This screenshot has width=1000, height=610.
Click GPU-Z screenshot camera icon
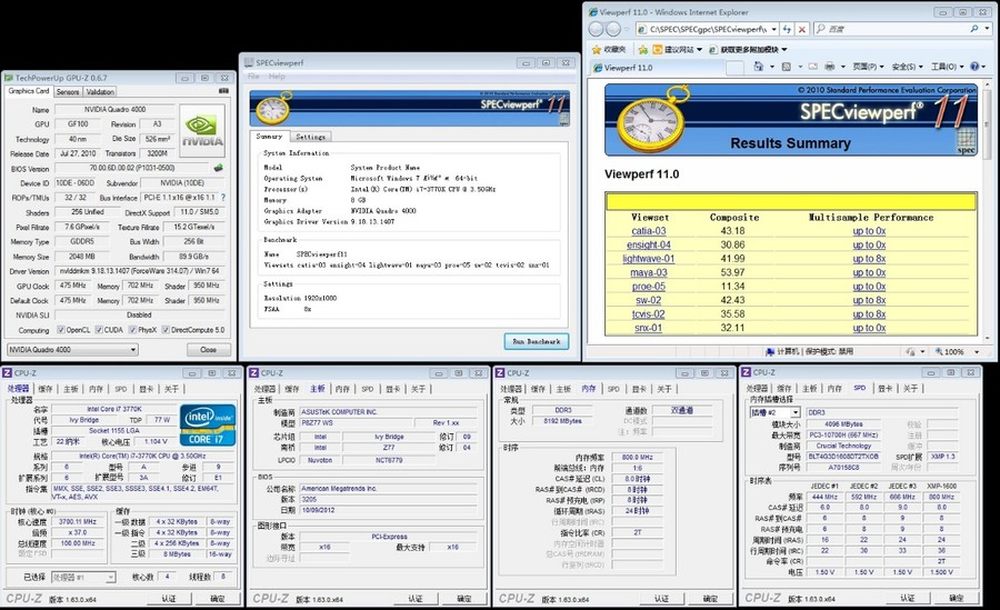click(223, 91)
